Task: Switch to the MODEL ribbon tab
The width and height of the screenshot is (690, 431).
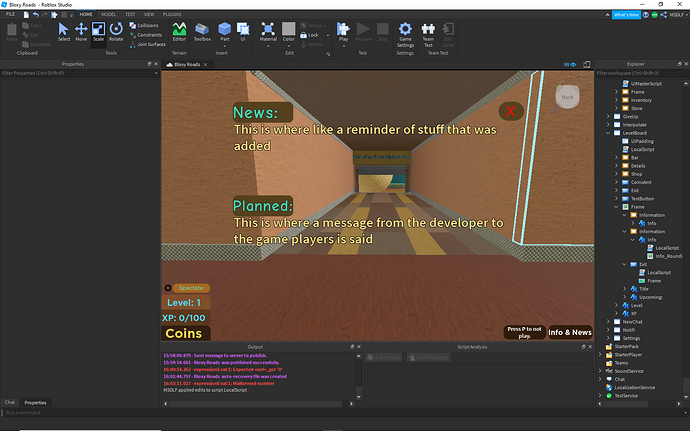Action: (x=109, y=15)
